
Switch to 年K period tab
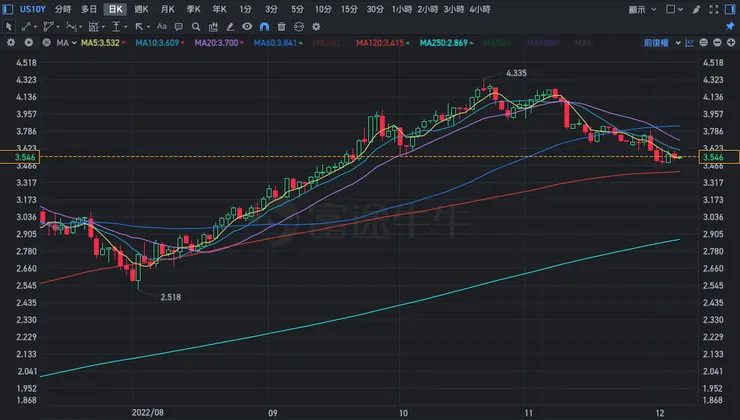(x=219, y=9)
